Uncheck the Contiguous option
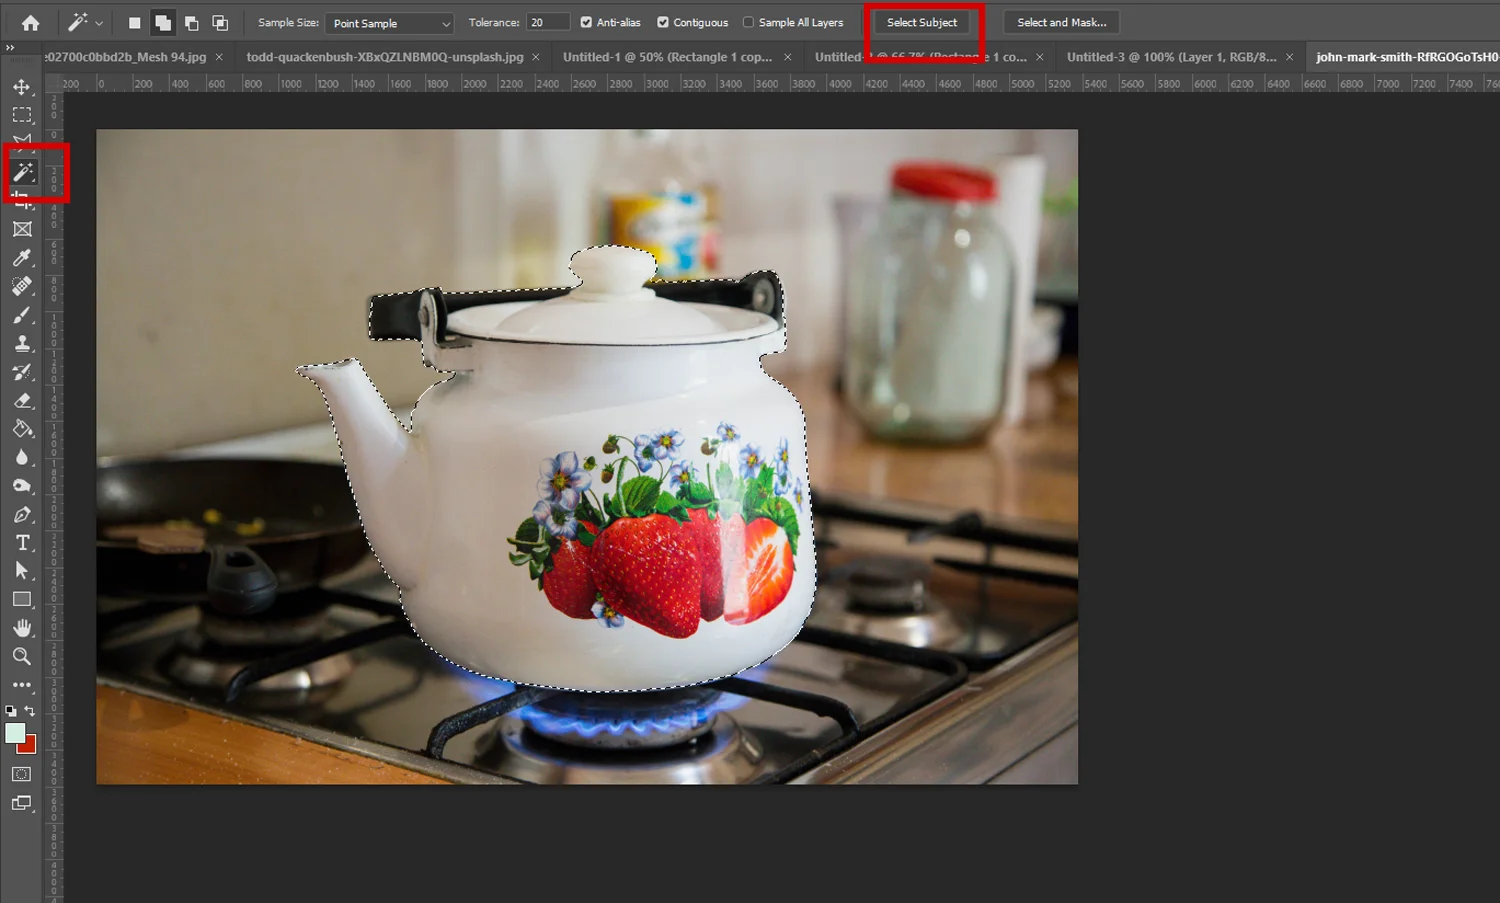The height and width of the screenshot is (903, 1500). coord(663,22)
